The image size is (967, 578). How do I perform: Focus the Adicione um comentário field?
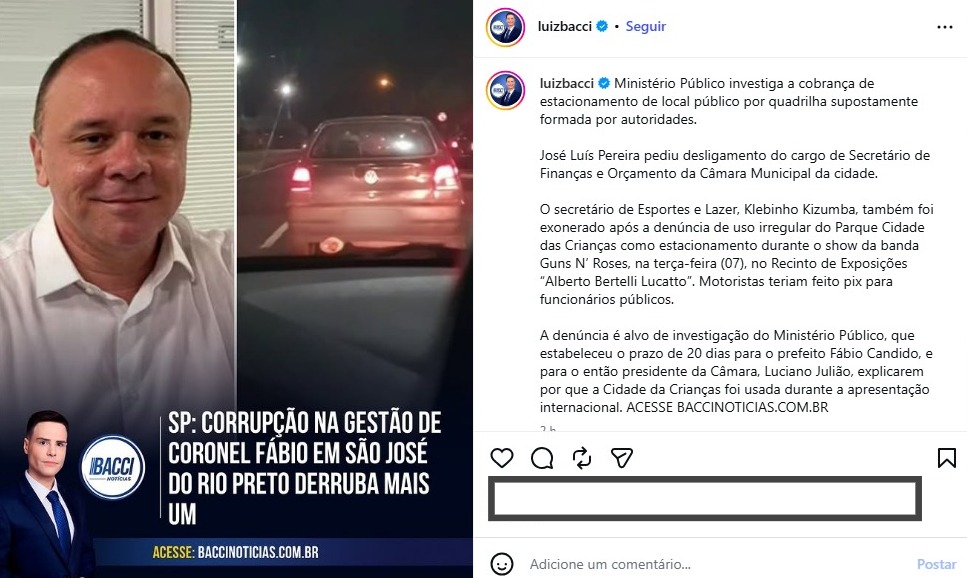pos(715,564)
